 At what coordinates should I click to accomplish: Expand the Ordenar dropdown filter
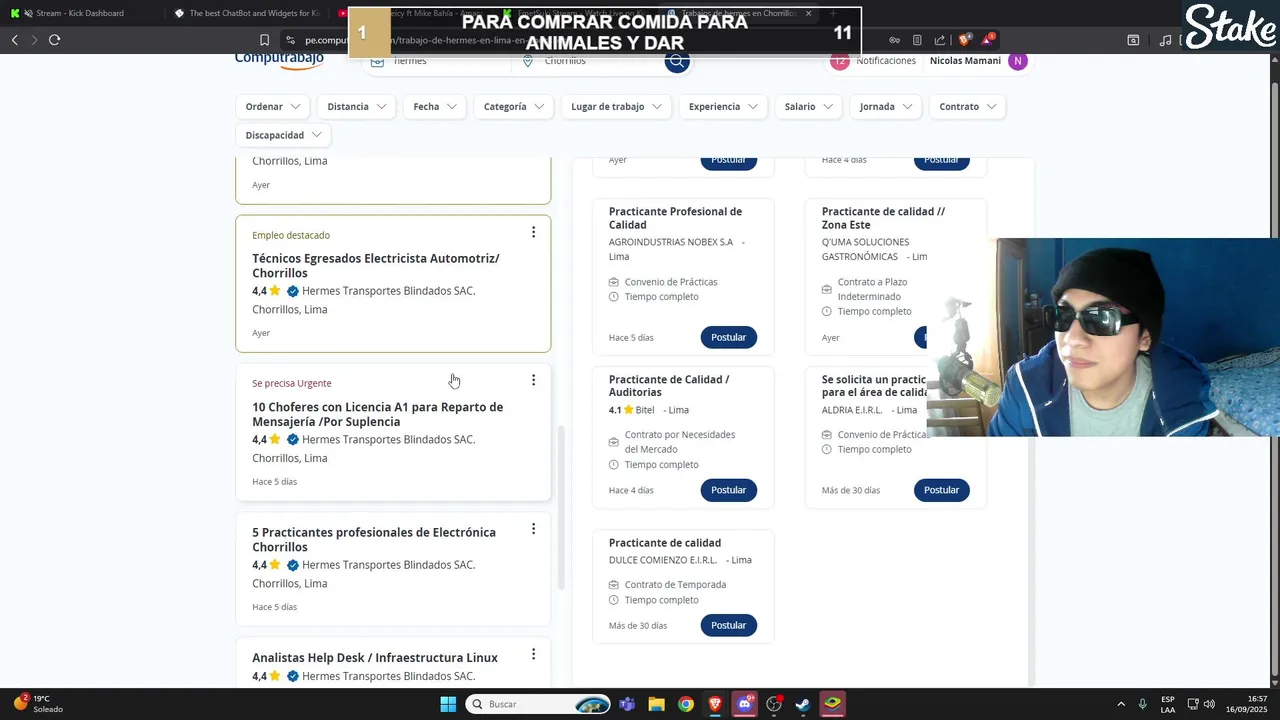273,107
